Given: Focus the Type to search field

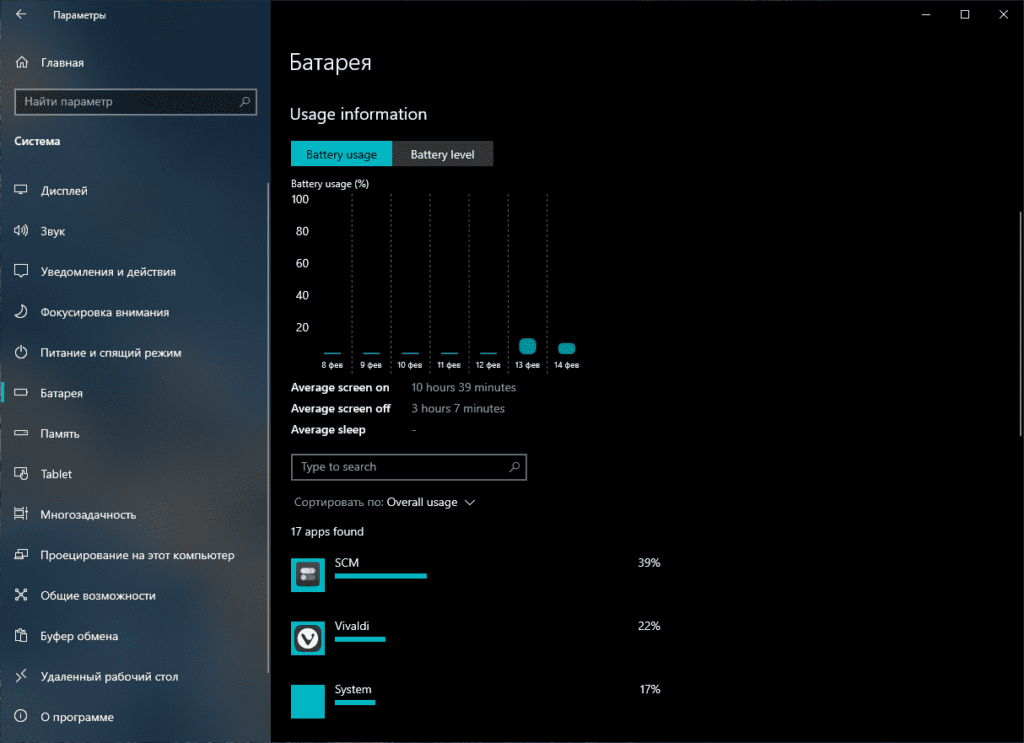Looking at the screenshot, I should click(409, 467).
